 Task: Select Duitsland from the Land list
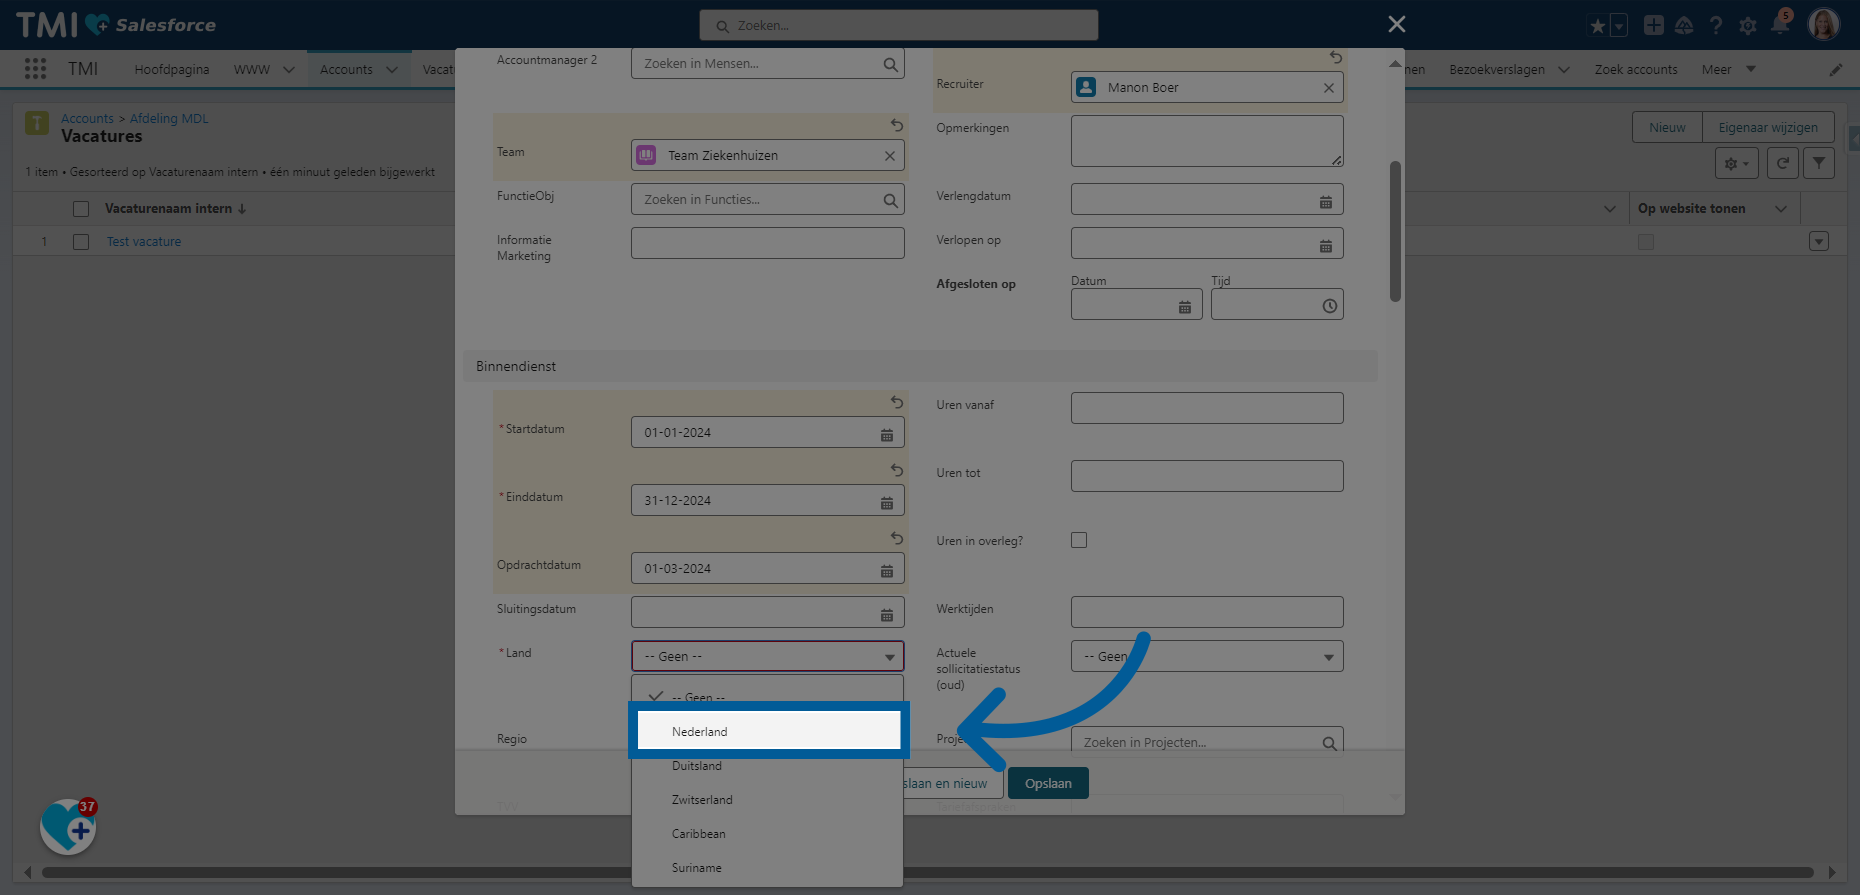pyautogui.click(x=768, y=766)
